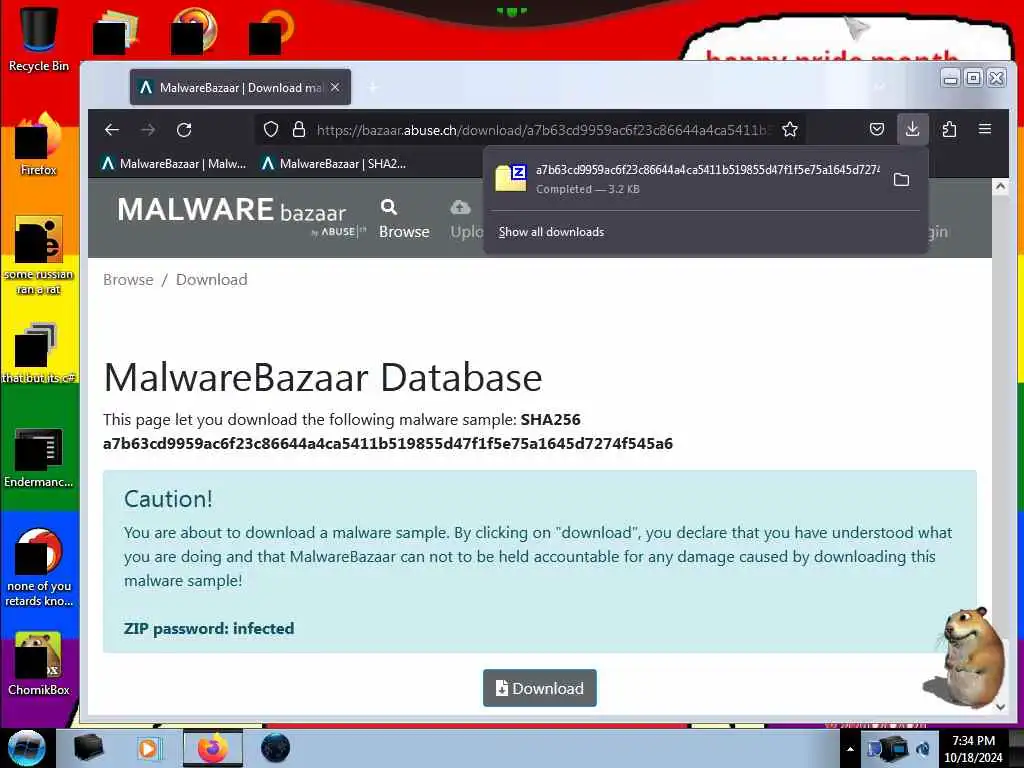Screen dimensions: 1024x768
Task: Select 'that but its c#' desktop icon
Action: 39,353
